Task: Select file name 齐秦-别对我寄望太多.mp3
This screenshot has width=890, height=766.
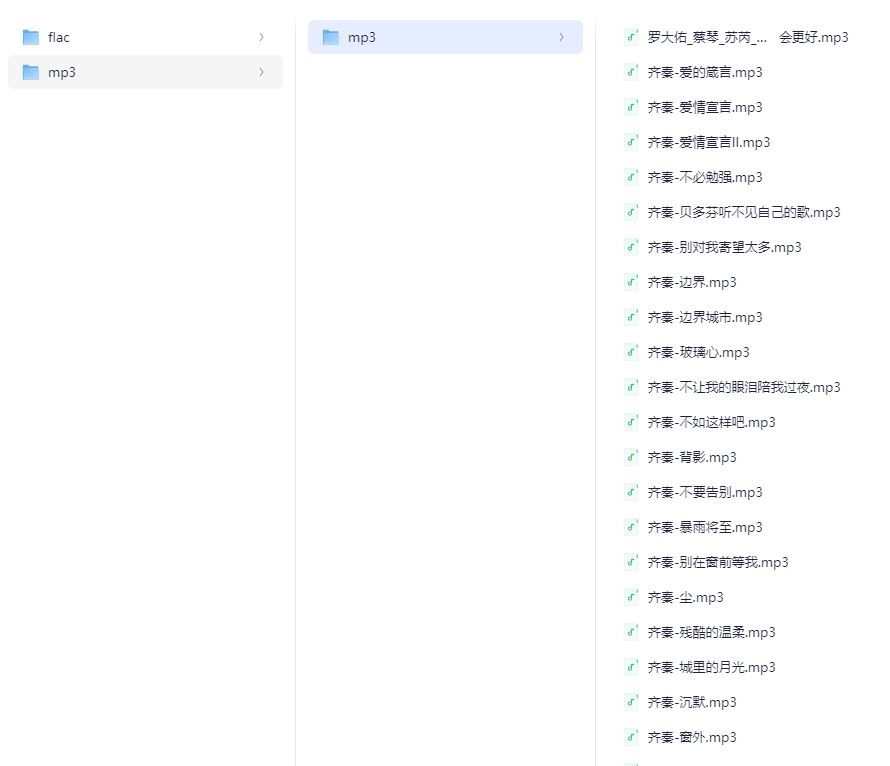Action: 724,247
